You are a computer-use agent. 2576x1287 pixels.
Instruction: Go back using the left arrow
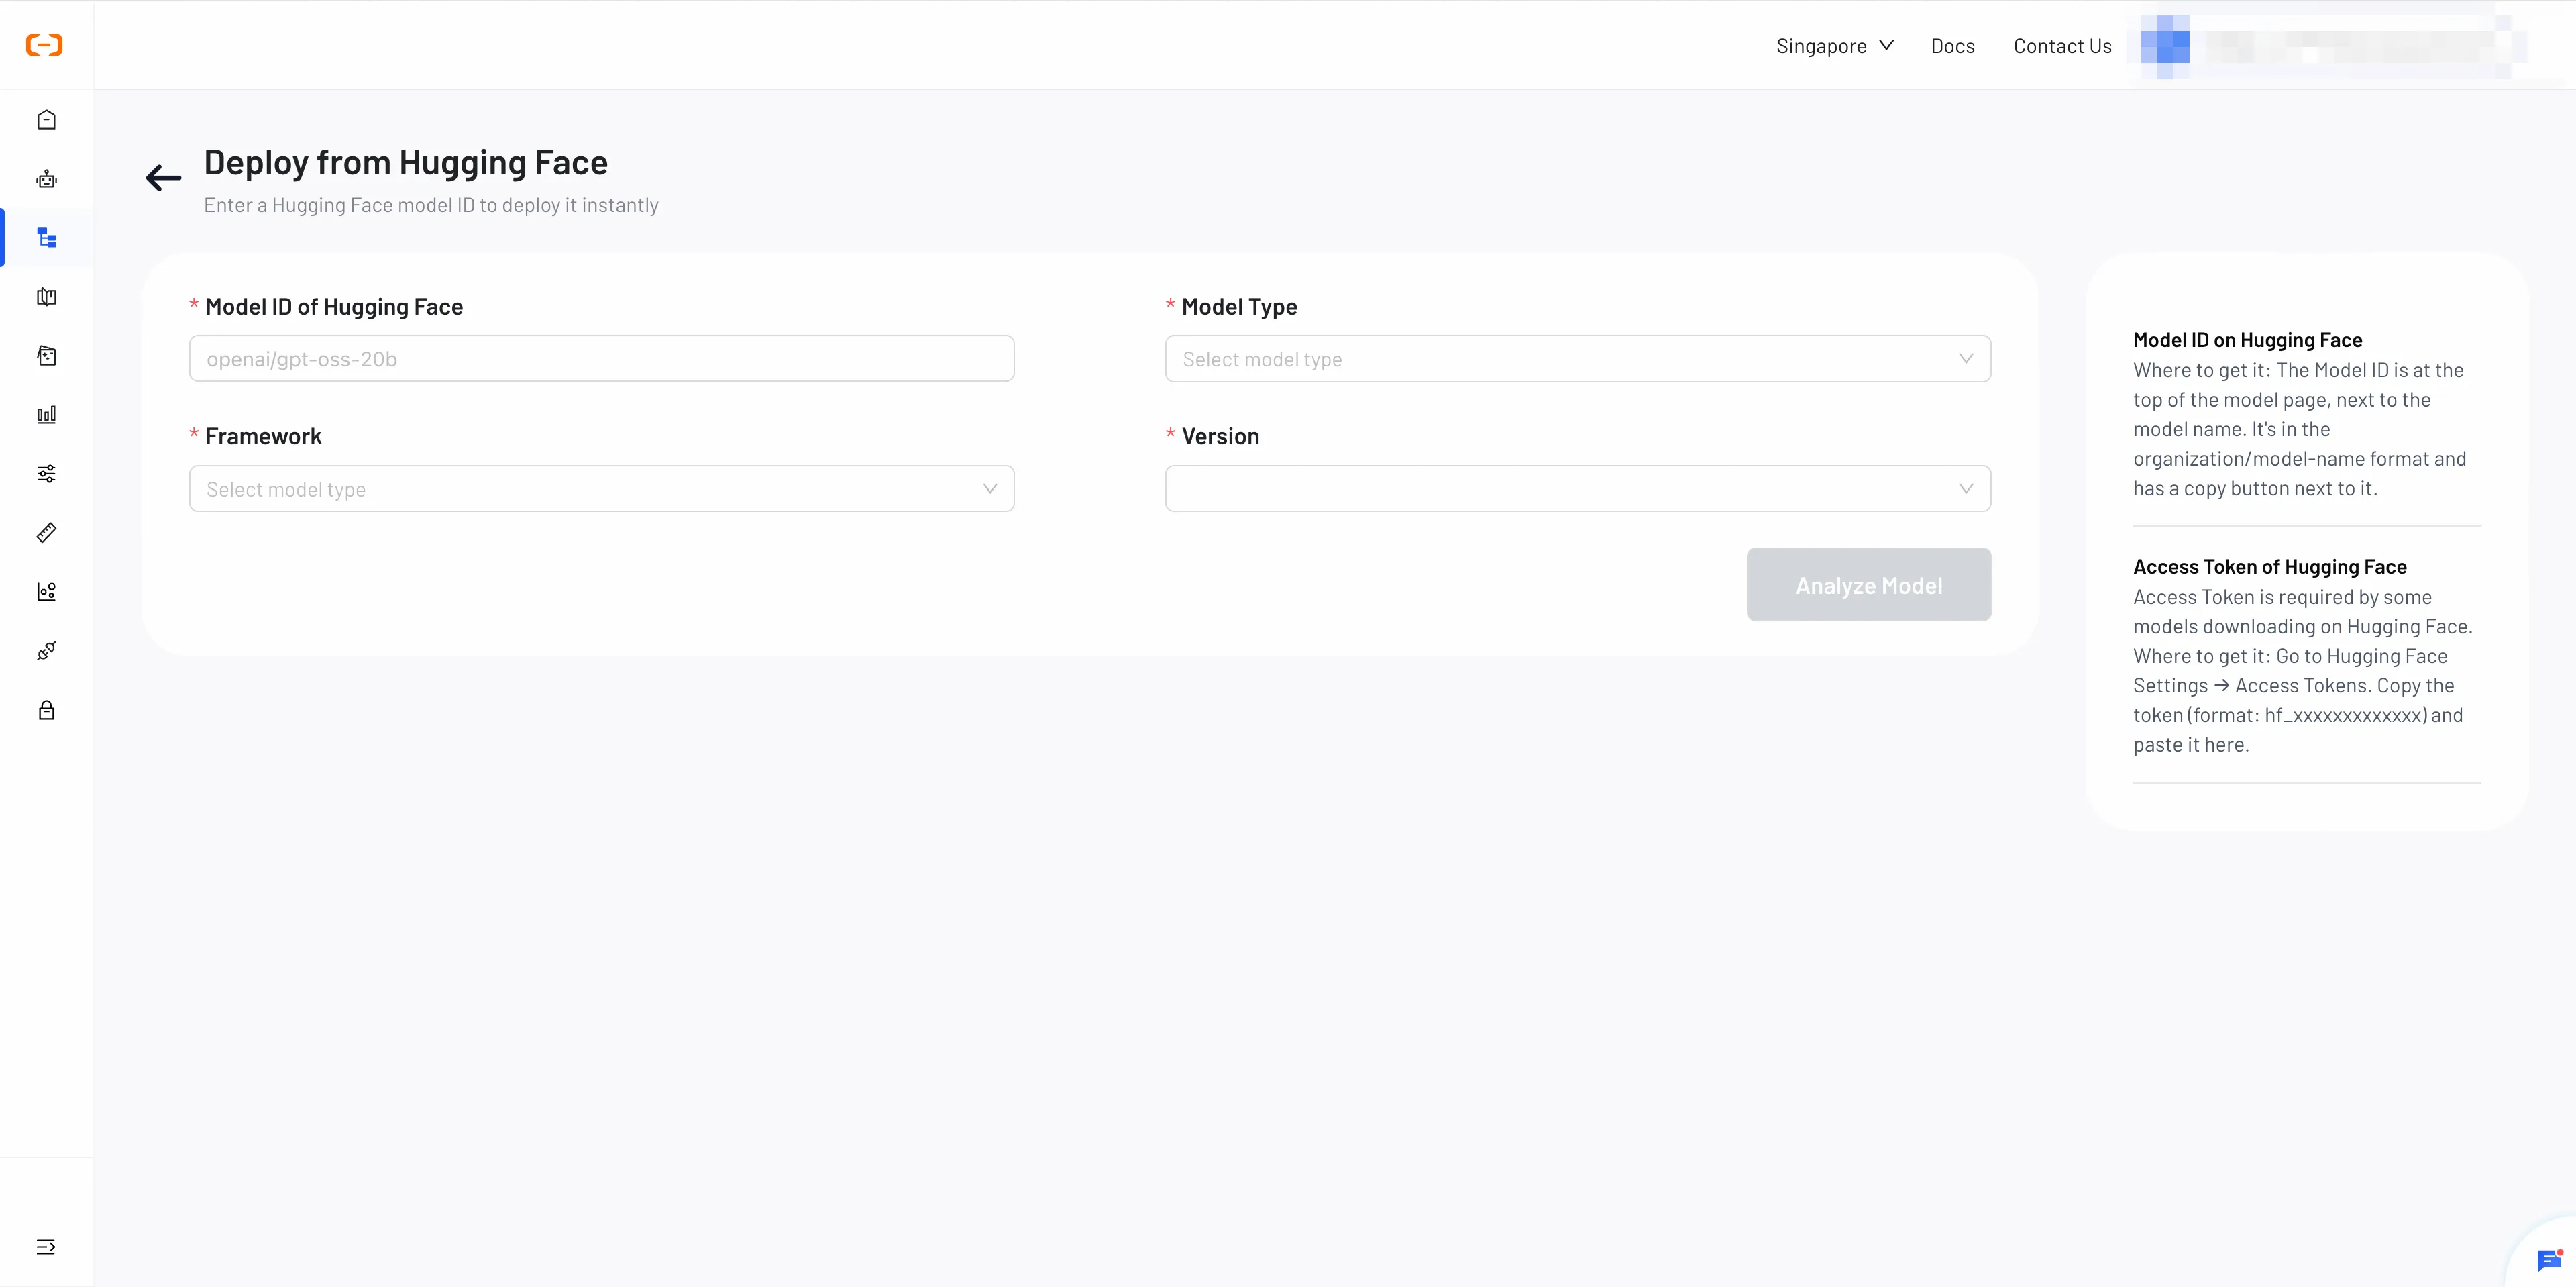click(163, 178)
